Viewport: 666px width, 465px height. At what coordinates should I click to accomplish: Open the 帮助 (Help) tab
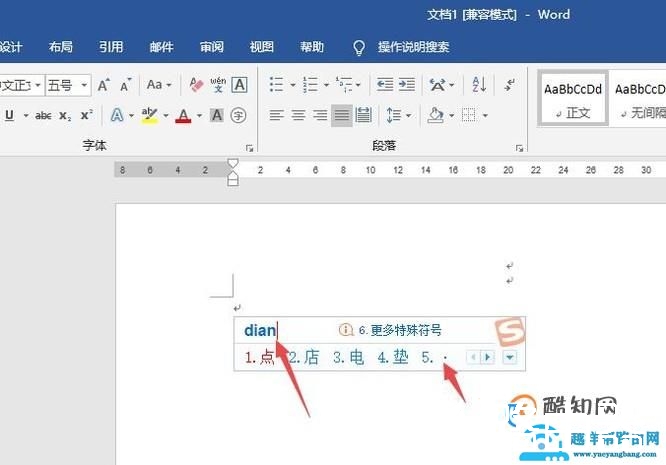312,47
